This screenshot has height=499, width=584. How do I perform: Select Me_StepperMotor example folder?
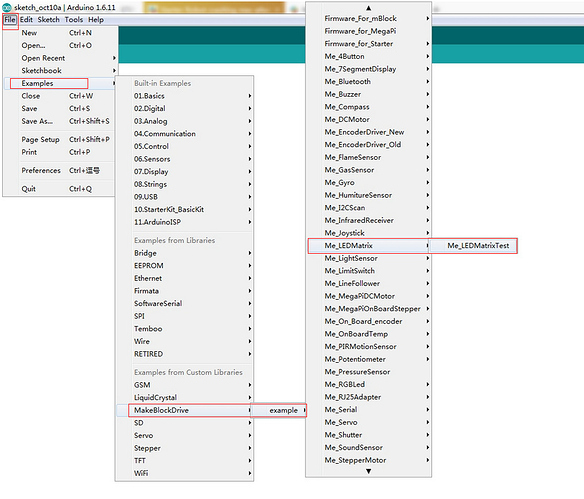pos(369,460)
